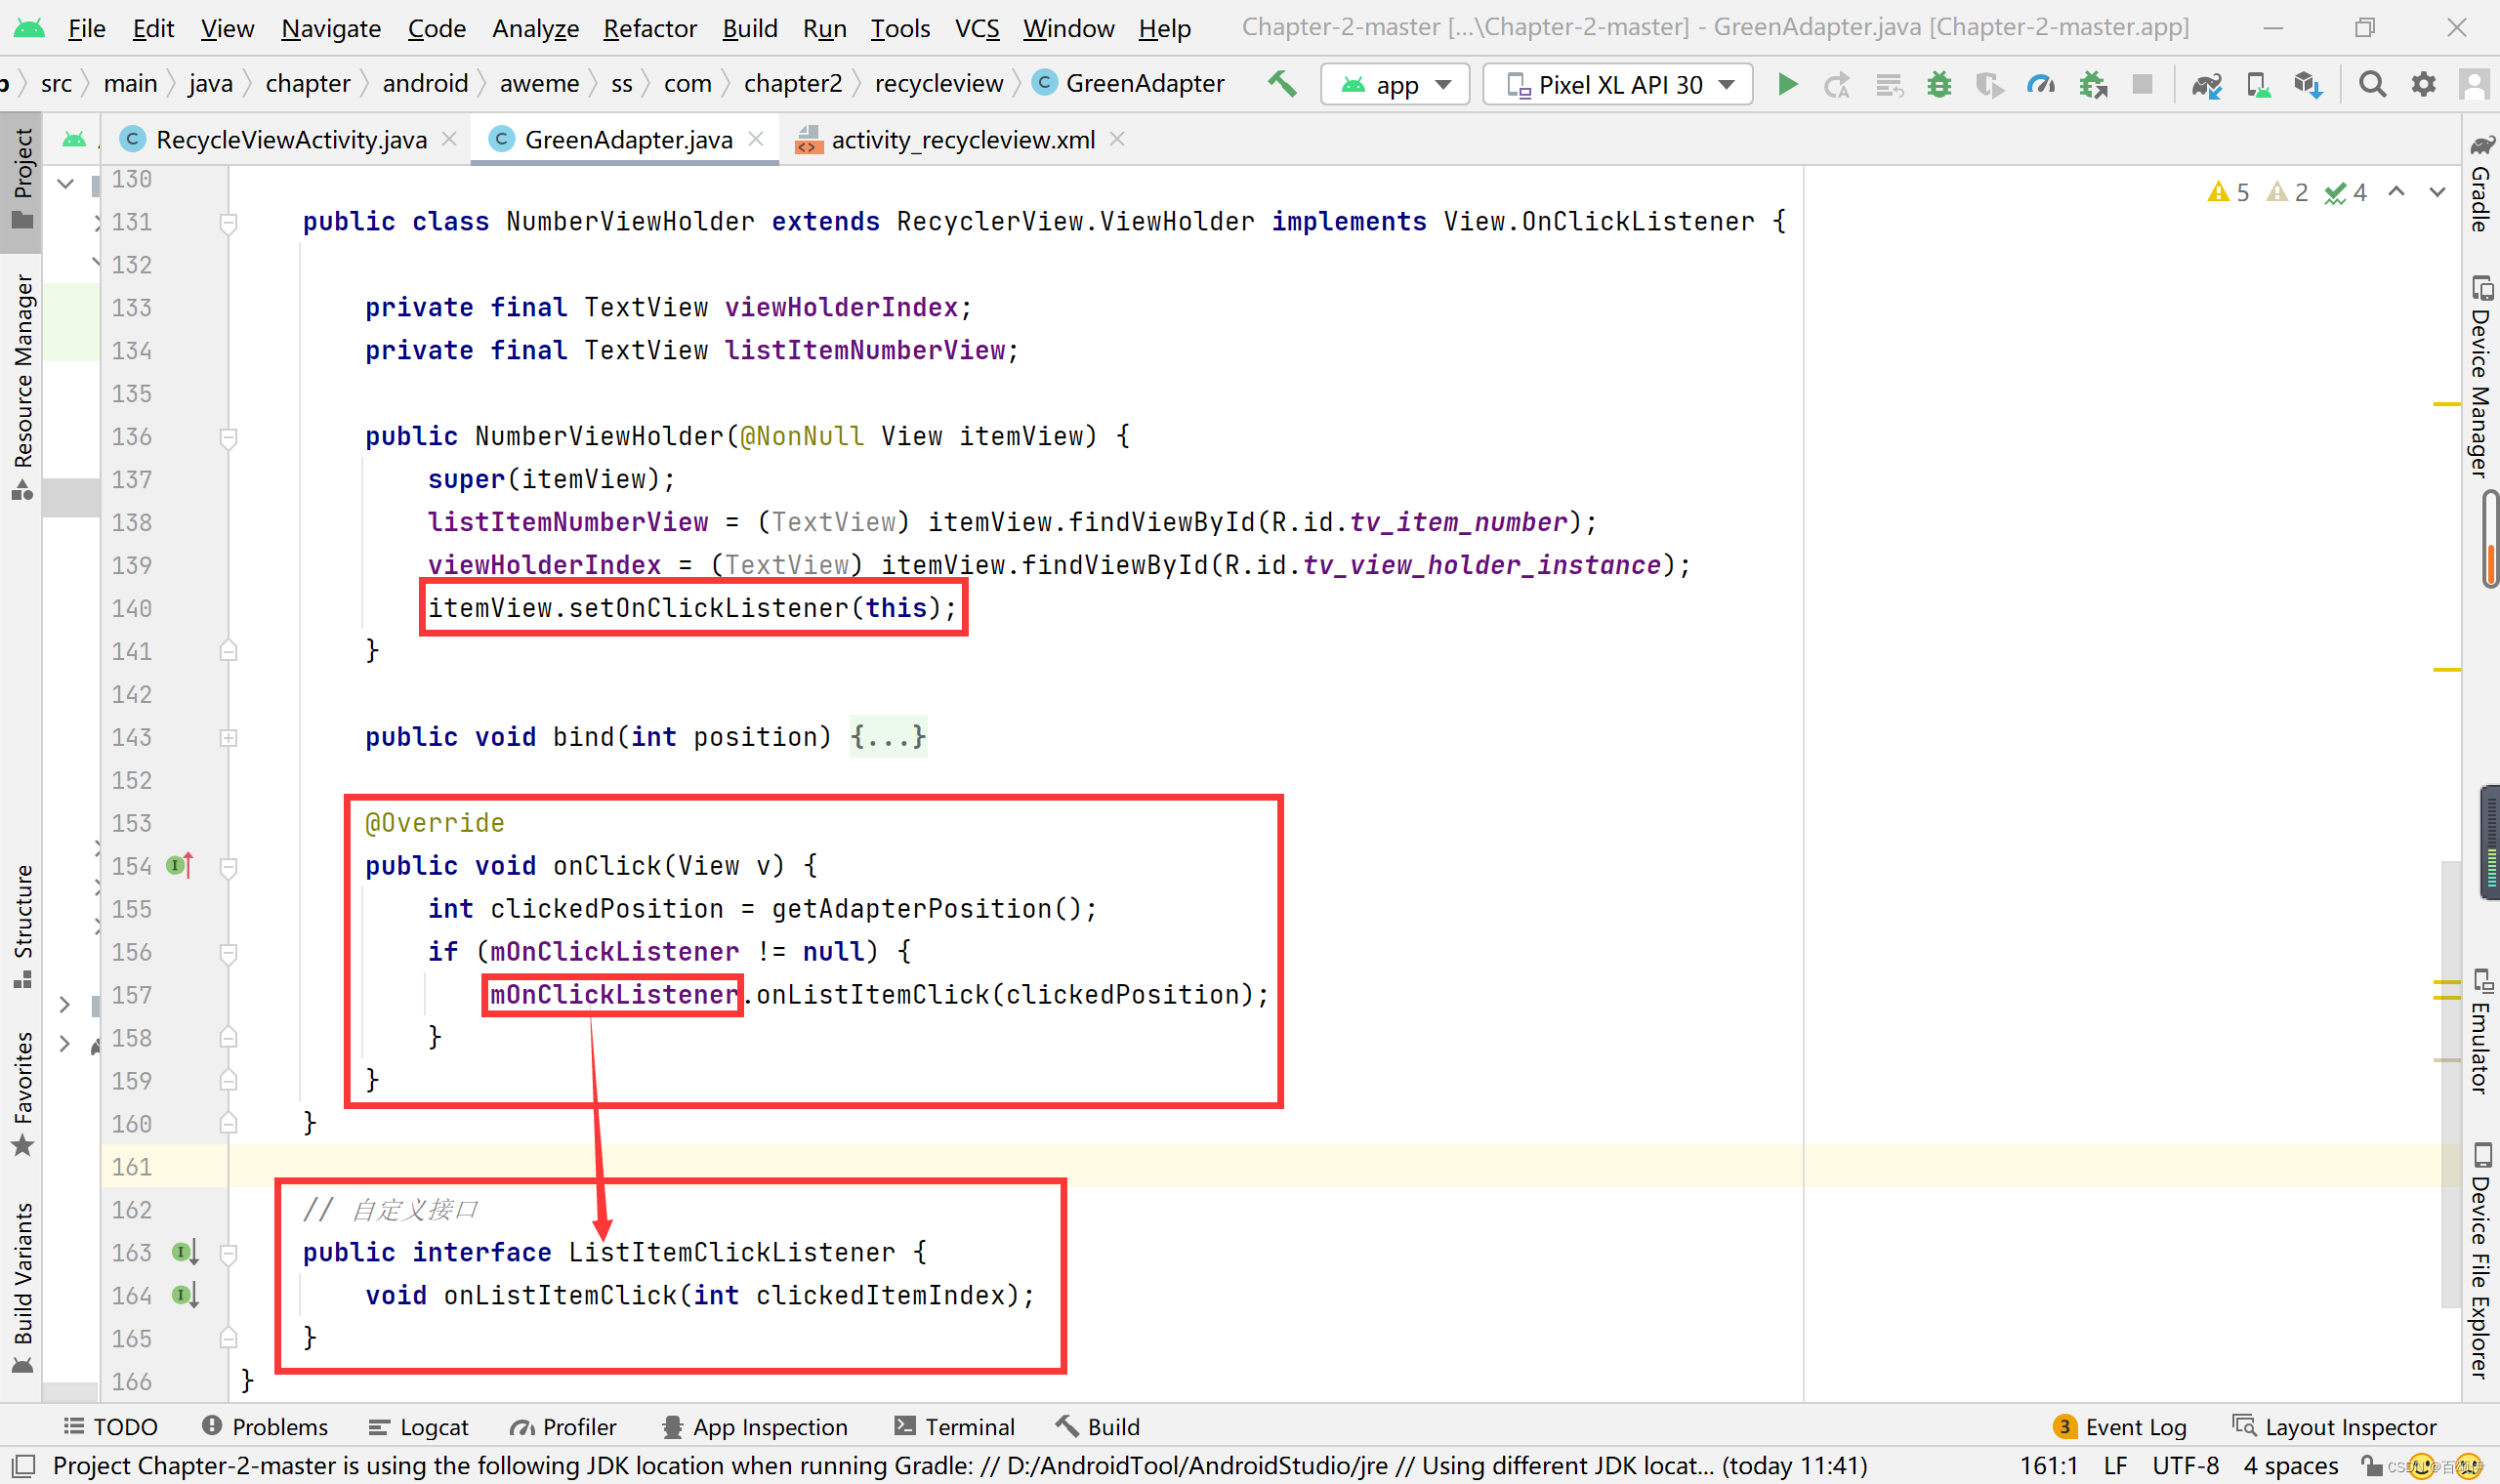Click the interface implementation gutter icon at line 163
Screen dimensions: 2500x1484
point(184,1252)
